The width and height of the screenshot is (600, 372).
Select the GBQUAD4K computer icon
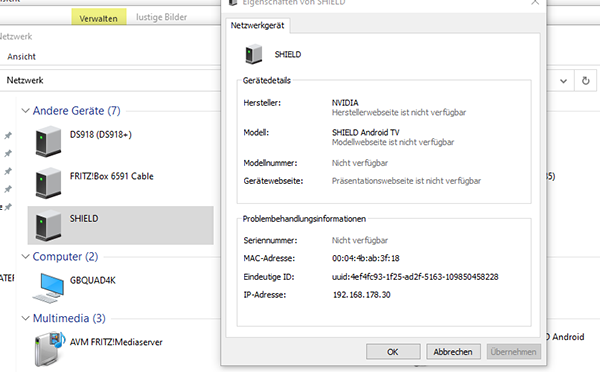(48, 288)
